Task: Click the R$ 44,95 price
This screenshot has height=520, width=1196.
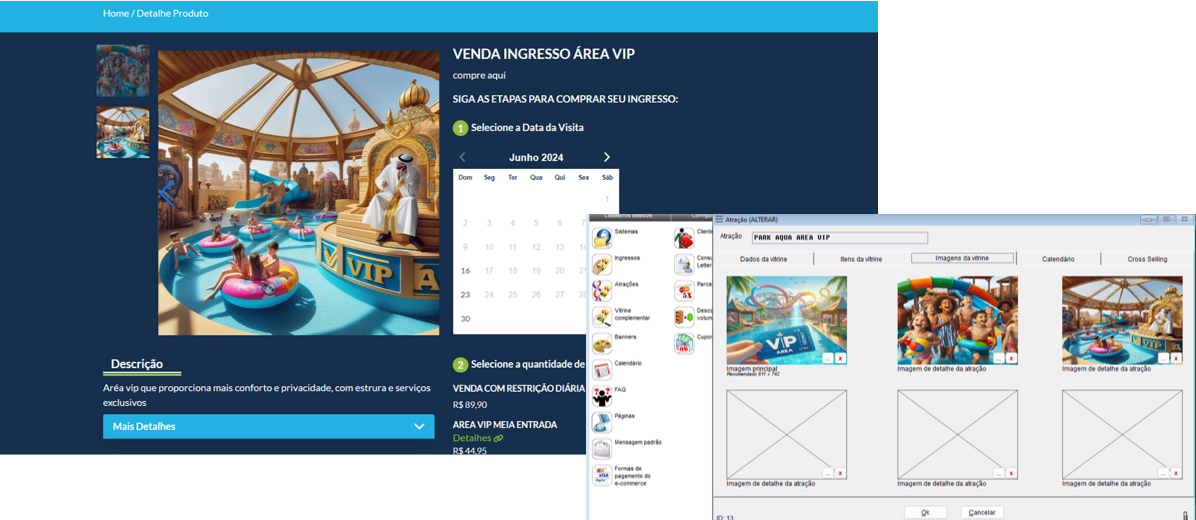Action: [x=470, y=451]
